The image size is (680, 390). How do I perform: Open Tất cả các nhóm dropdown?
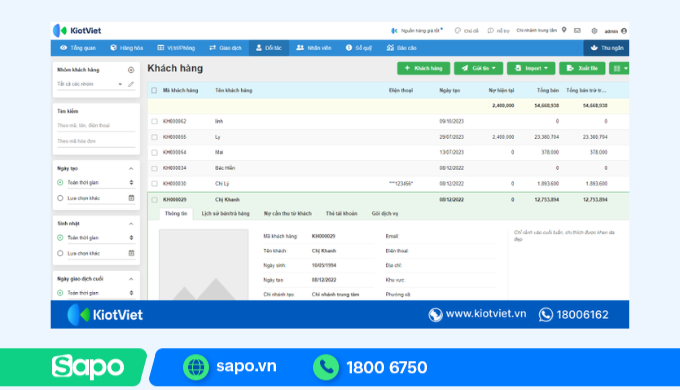(x=89, y=84)
